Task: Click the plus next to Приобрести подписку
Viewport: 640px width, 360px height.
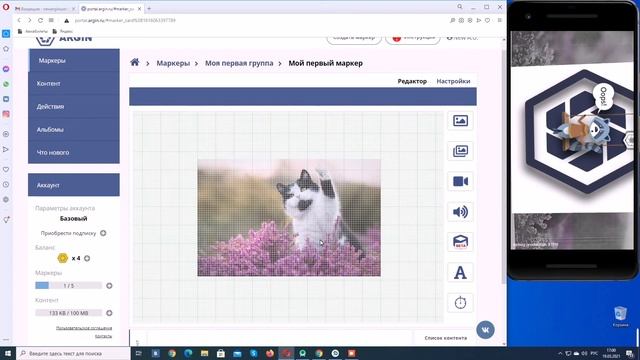Action: coord(103,233)
